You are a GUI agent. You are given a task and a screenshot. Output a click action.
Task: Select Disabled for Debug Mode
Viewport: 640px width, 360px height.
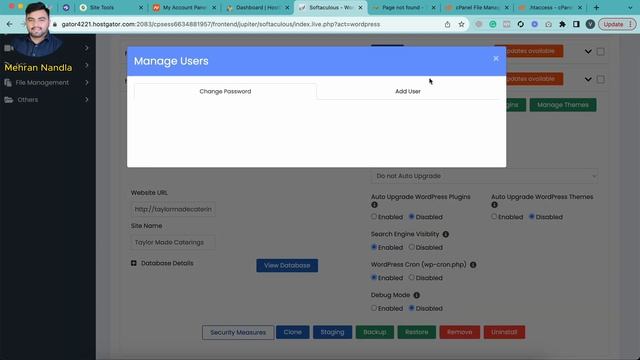click(411, 308)
